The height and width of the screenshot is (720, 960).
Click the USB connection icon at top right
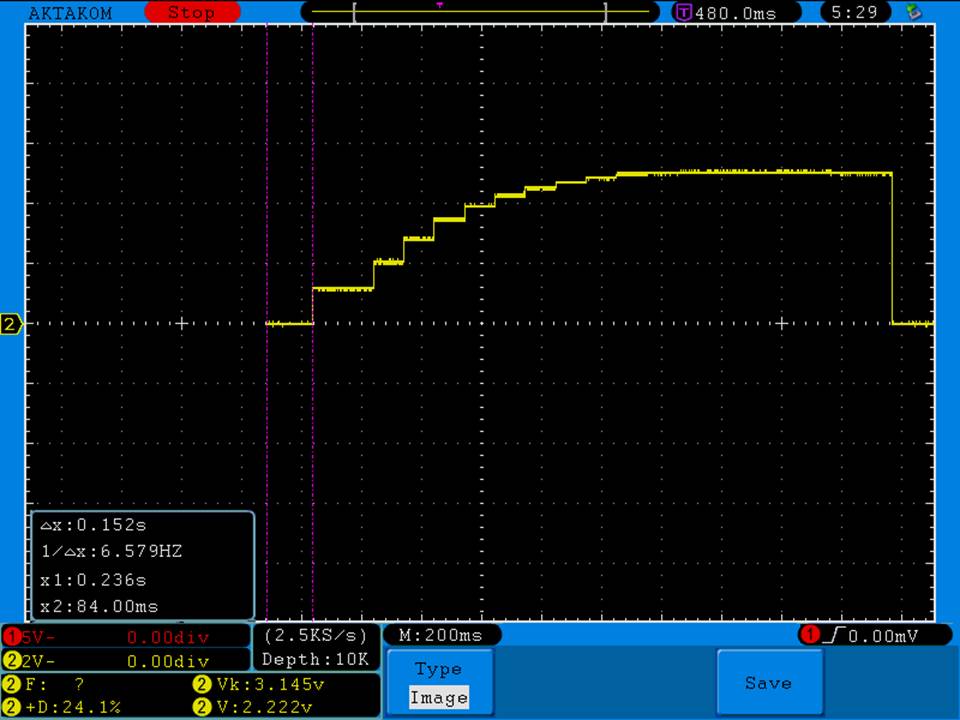(912, 12)
